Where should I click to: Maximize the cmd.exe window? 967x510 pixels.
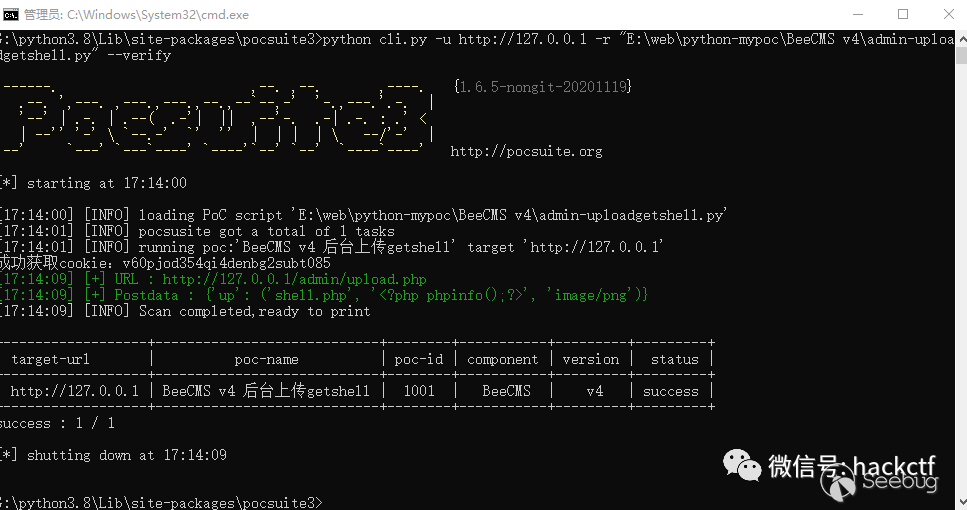[903, 14]
